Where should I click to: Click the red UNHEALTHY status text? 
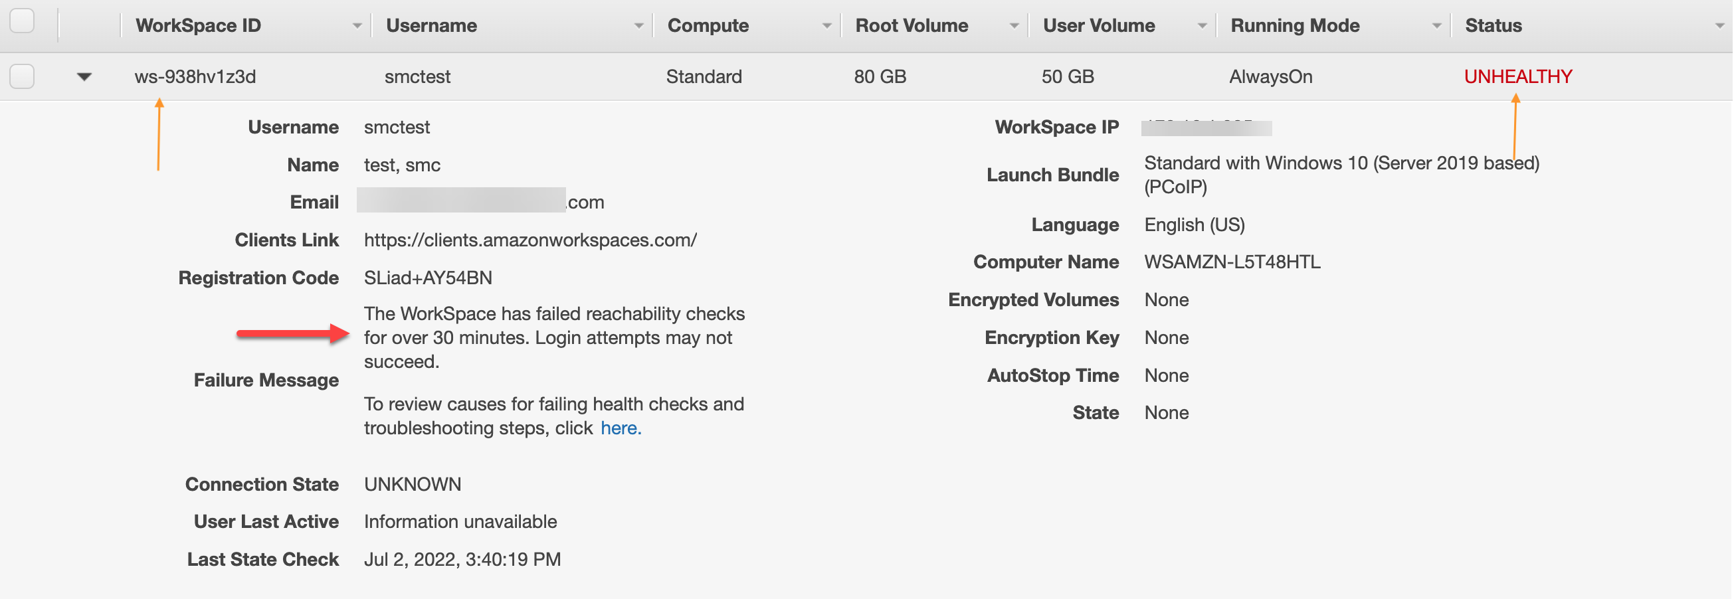(1517, 76)
